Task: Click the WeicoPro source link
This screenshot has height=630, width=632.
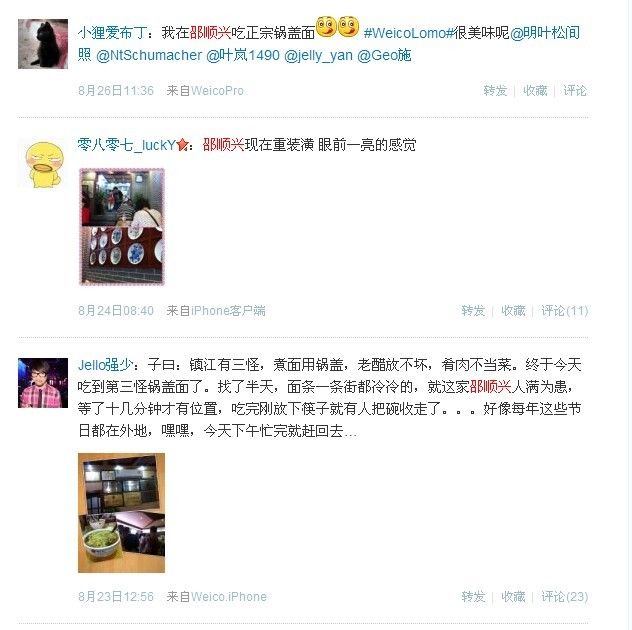Action: (217, 91)
